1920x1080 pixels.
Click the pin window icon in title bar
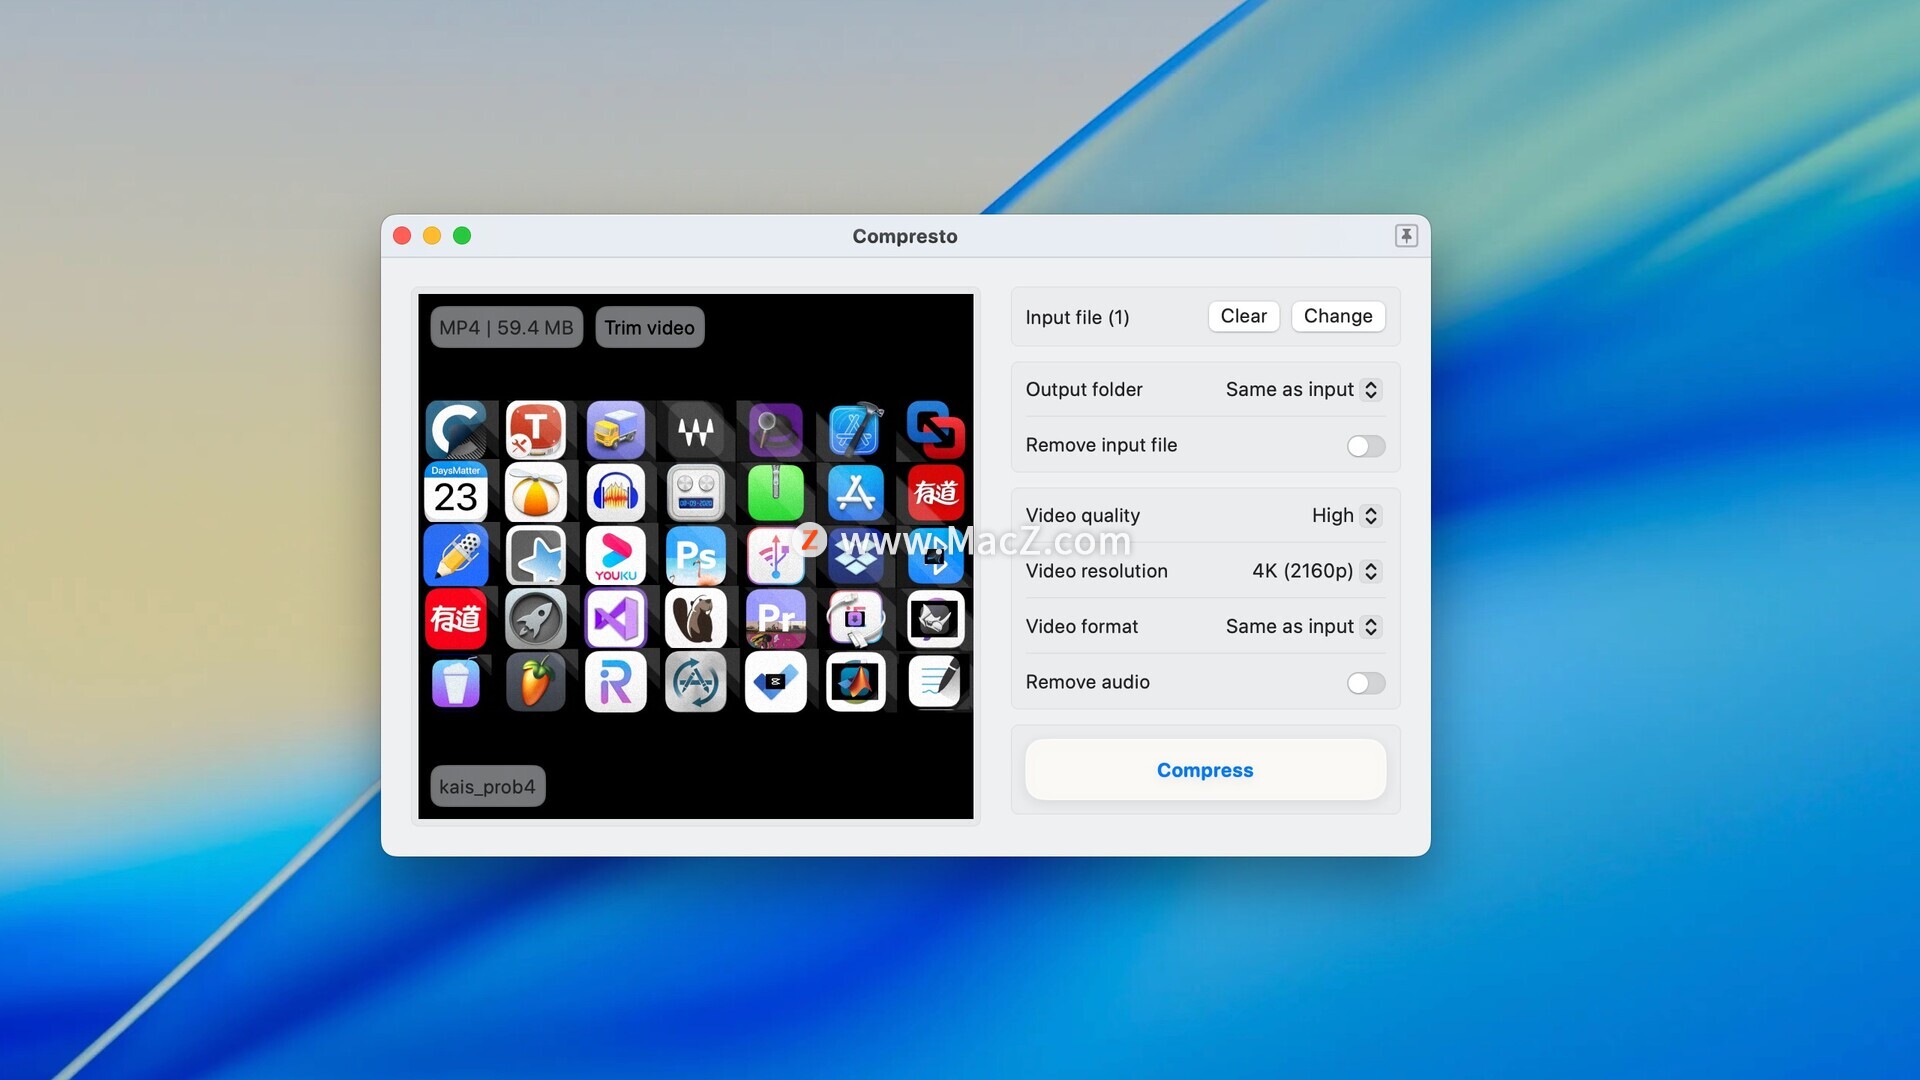pyautogui.click(x=1406, y=236)
